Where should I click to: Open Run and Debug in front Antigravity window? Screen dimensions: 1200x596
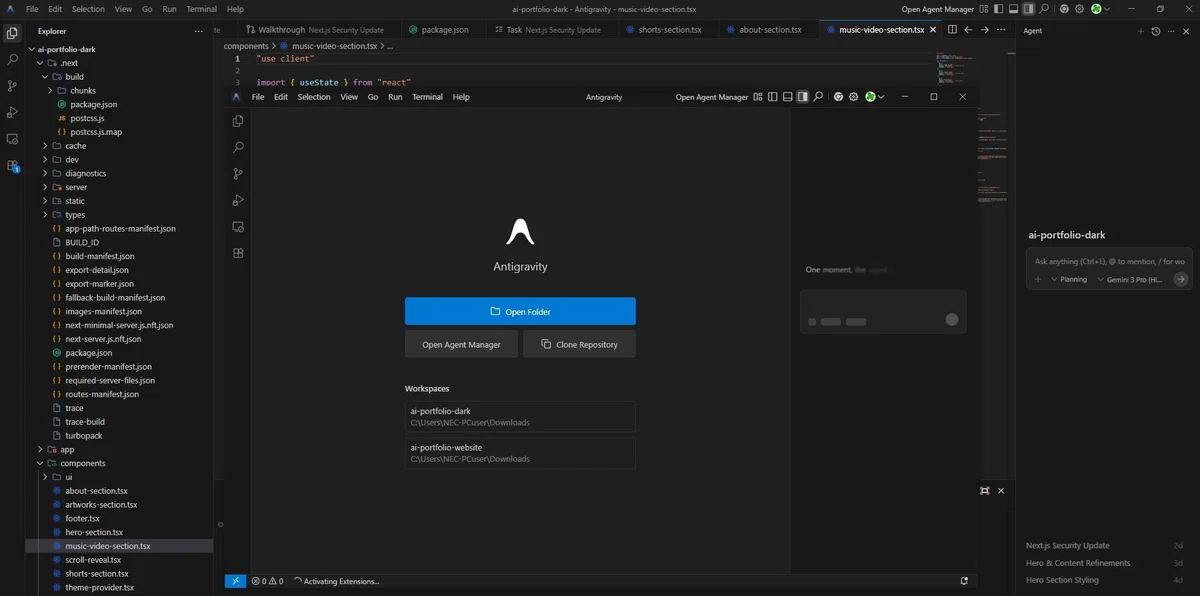click(x=238, y=200)
